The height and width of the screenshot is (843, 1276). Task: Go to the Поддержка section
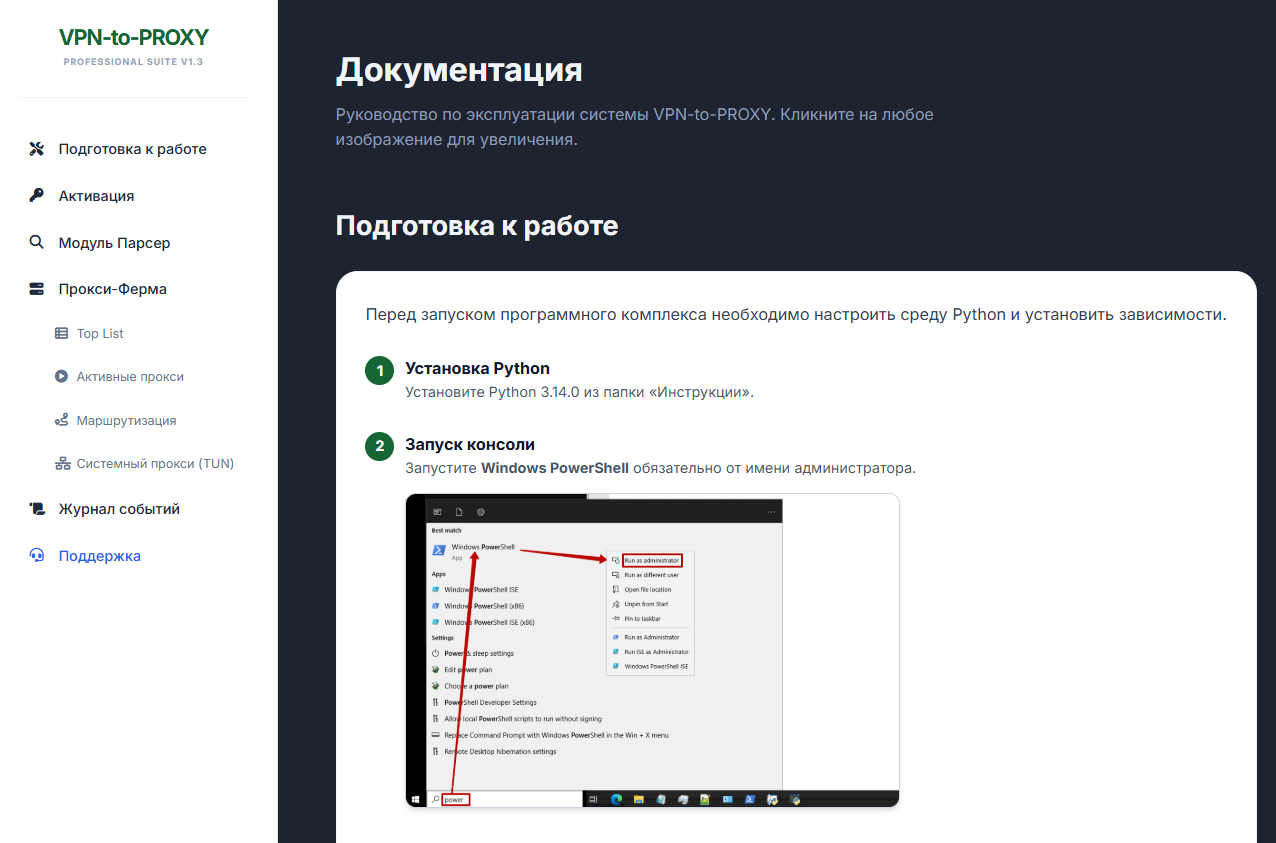click(99, 556)
